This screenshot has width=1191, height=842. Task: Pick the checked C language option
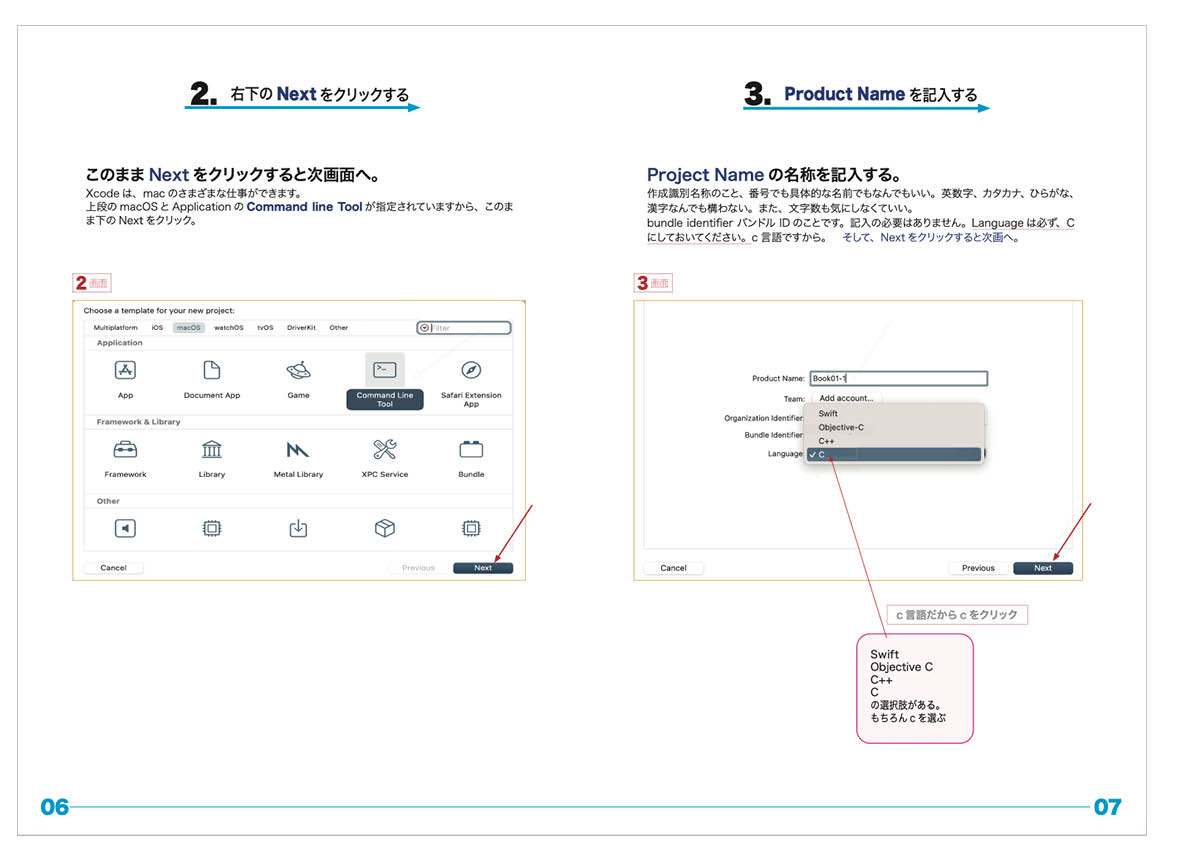tap(893, 454)
